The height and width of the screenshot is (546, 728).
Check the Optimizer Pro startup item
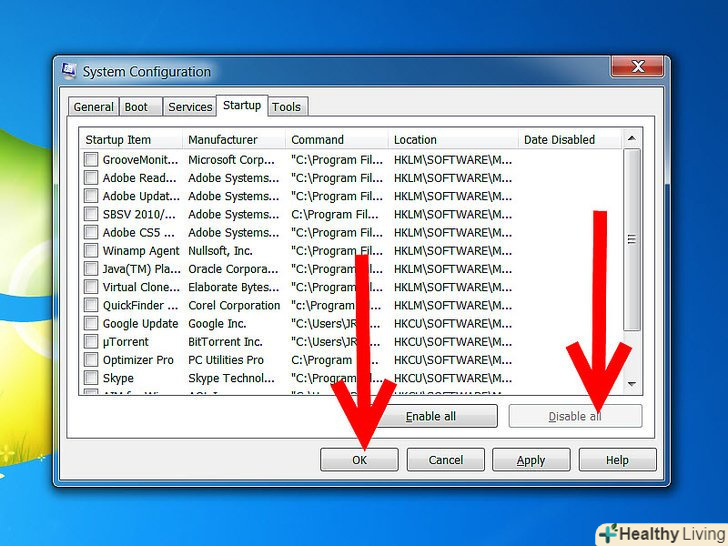(91, 360)
